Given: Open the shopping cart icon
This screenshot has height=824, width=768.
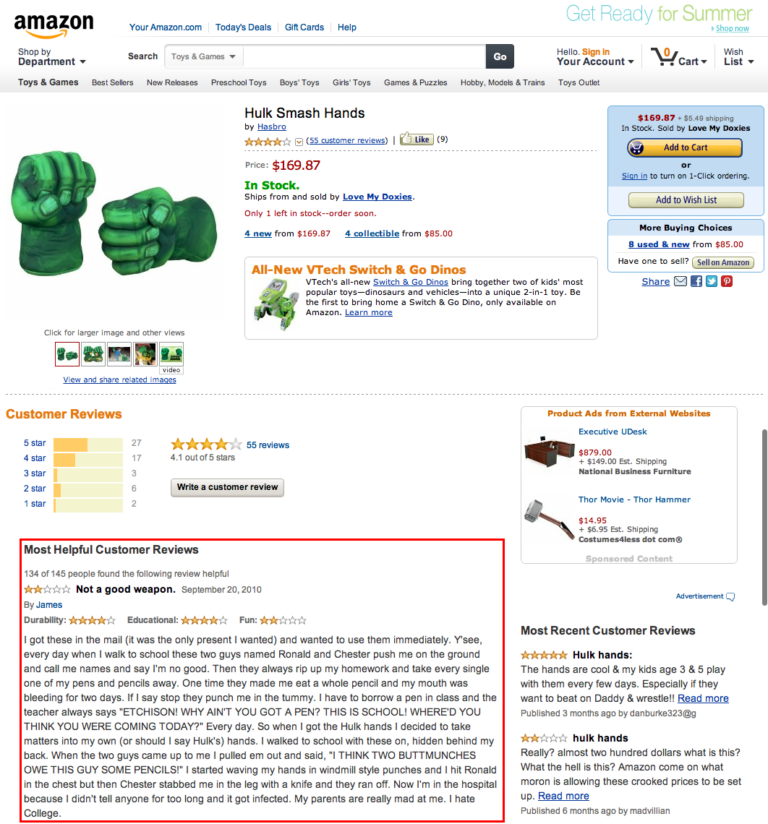Looking at the screenshot, I should point(663,57).
